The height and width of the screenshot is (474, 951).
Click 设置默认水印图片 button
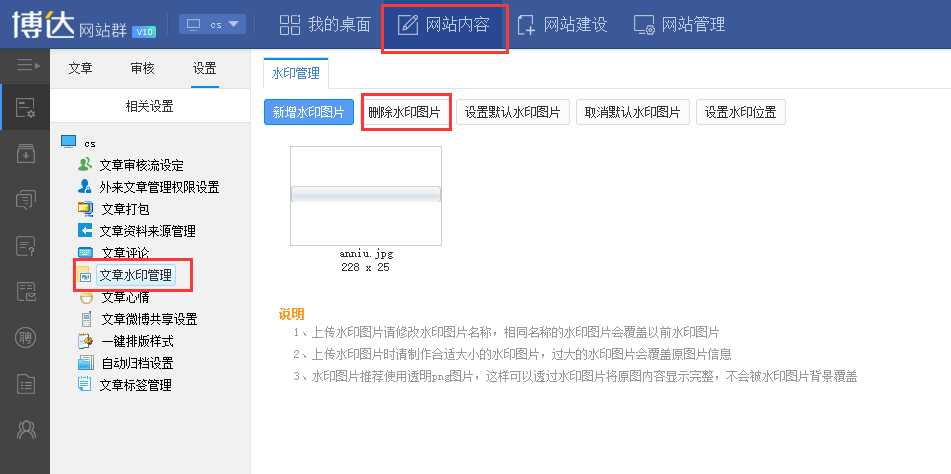click(x=513, y=112)
